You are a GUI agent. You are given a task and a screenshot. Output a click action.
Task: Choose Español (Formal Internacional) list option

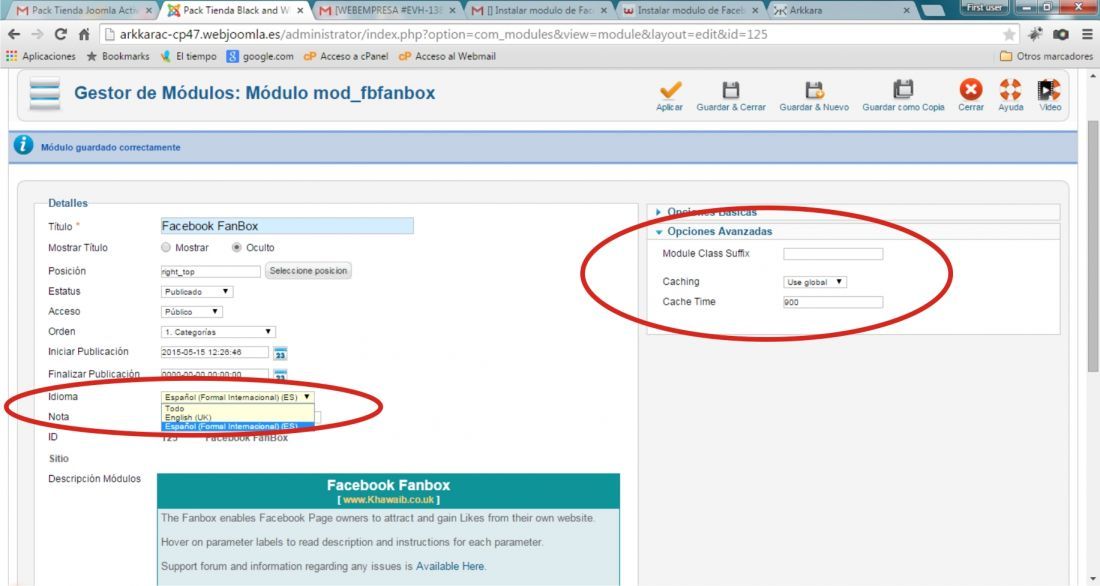(x=237, y=426)
